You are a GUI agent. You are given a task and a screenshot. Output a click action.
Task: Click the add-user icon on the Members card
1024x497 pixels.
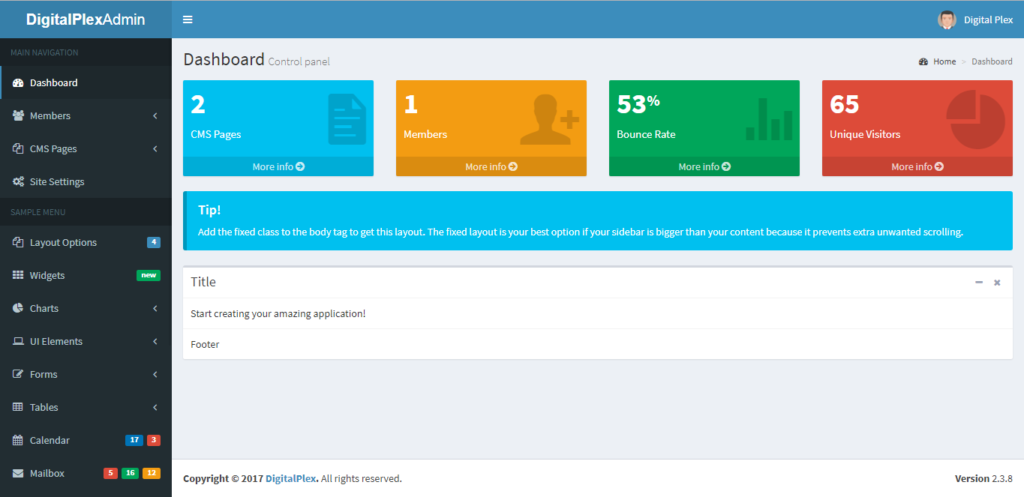[x=549, y=120]
